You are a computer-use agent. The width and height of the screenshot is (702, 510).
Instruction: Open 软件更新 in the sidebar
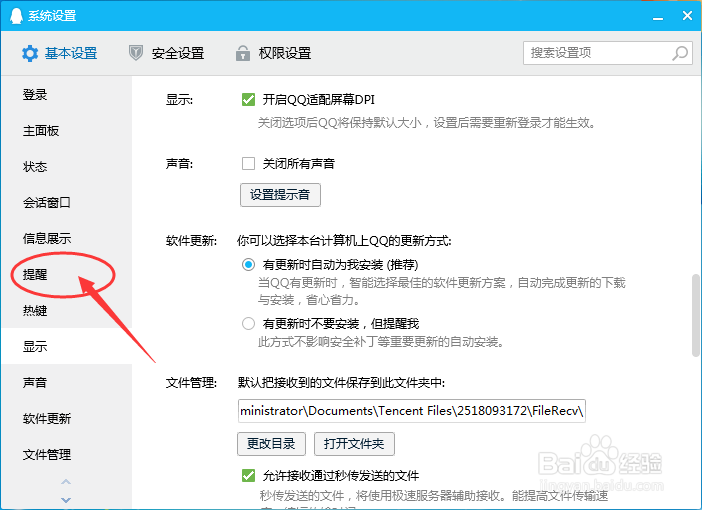pyautogui.click(x=67, y=418)
